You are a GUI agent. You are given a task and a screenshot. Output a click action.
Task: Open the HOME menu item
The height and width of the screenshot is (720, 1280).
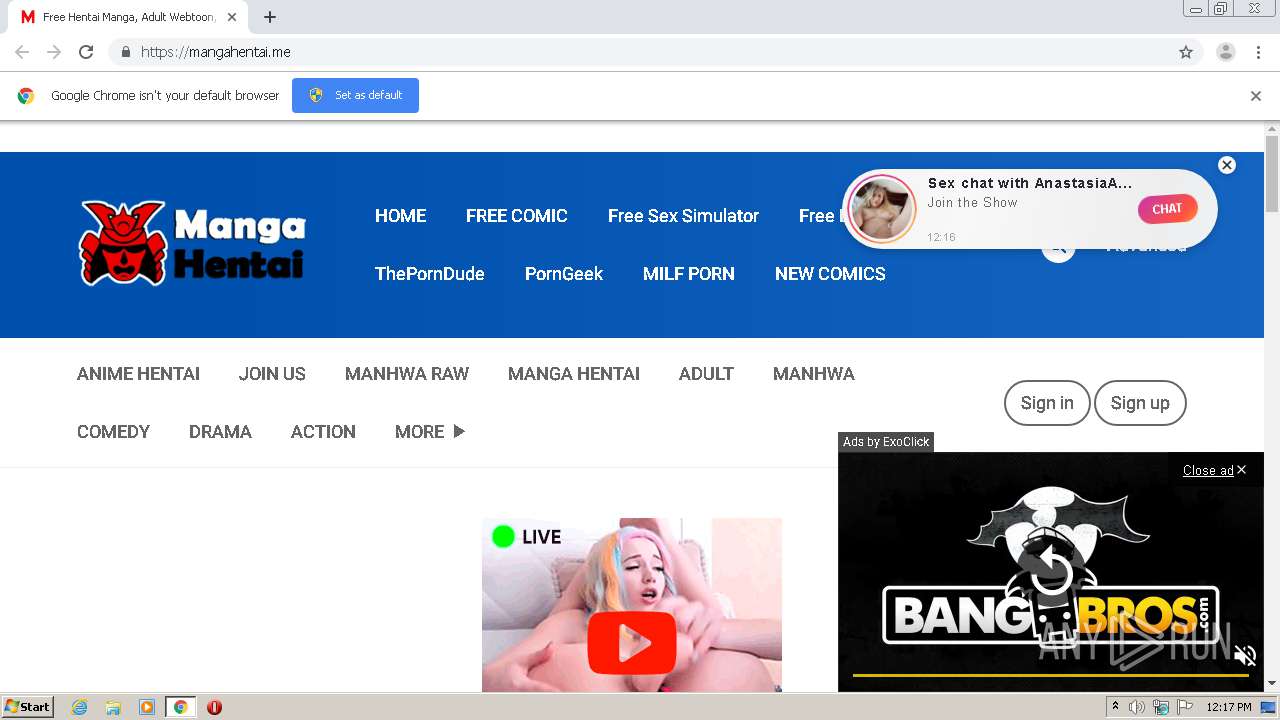click(400, 216)
